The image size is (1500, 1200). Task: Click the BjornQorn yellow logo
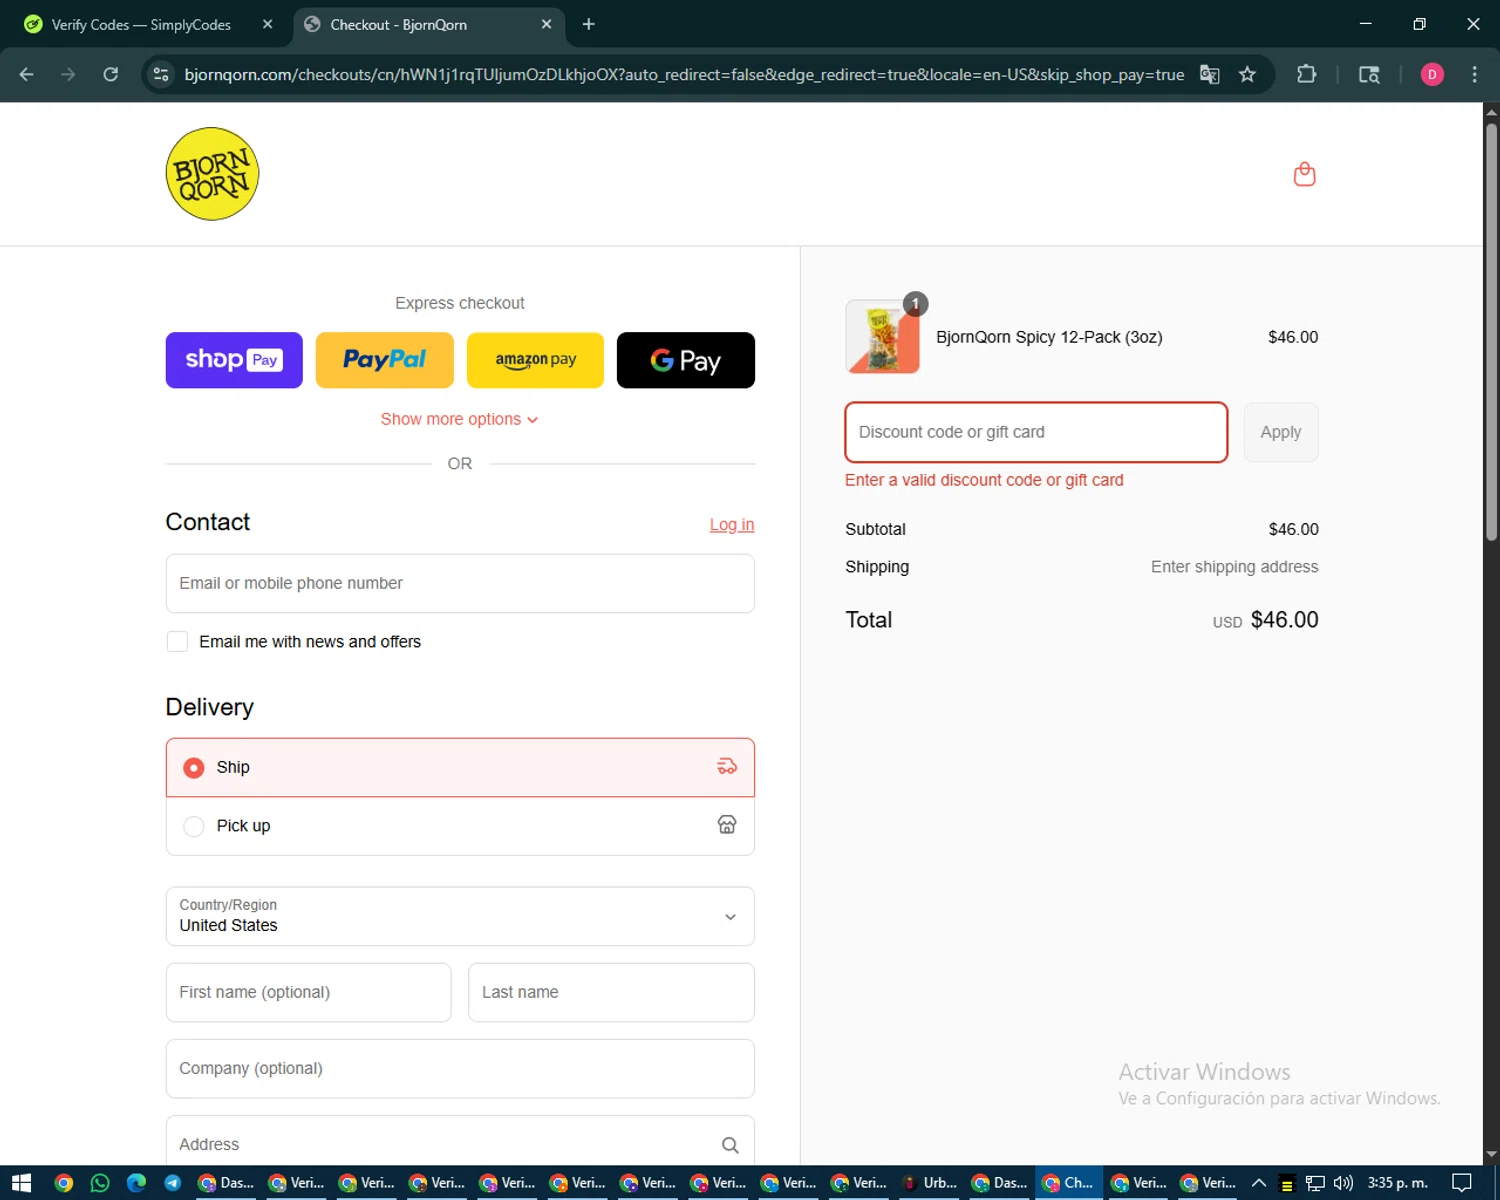[212, 174]
